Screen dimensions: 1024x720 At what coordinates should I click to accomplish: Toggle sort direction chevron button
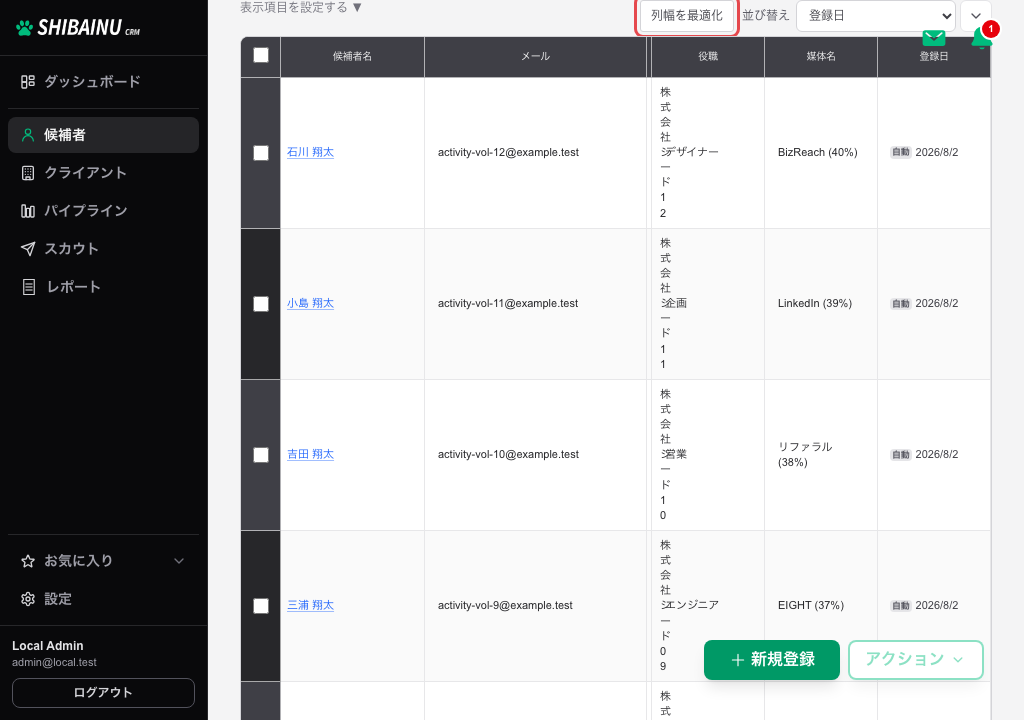pos(976,16)
